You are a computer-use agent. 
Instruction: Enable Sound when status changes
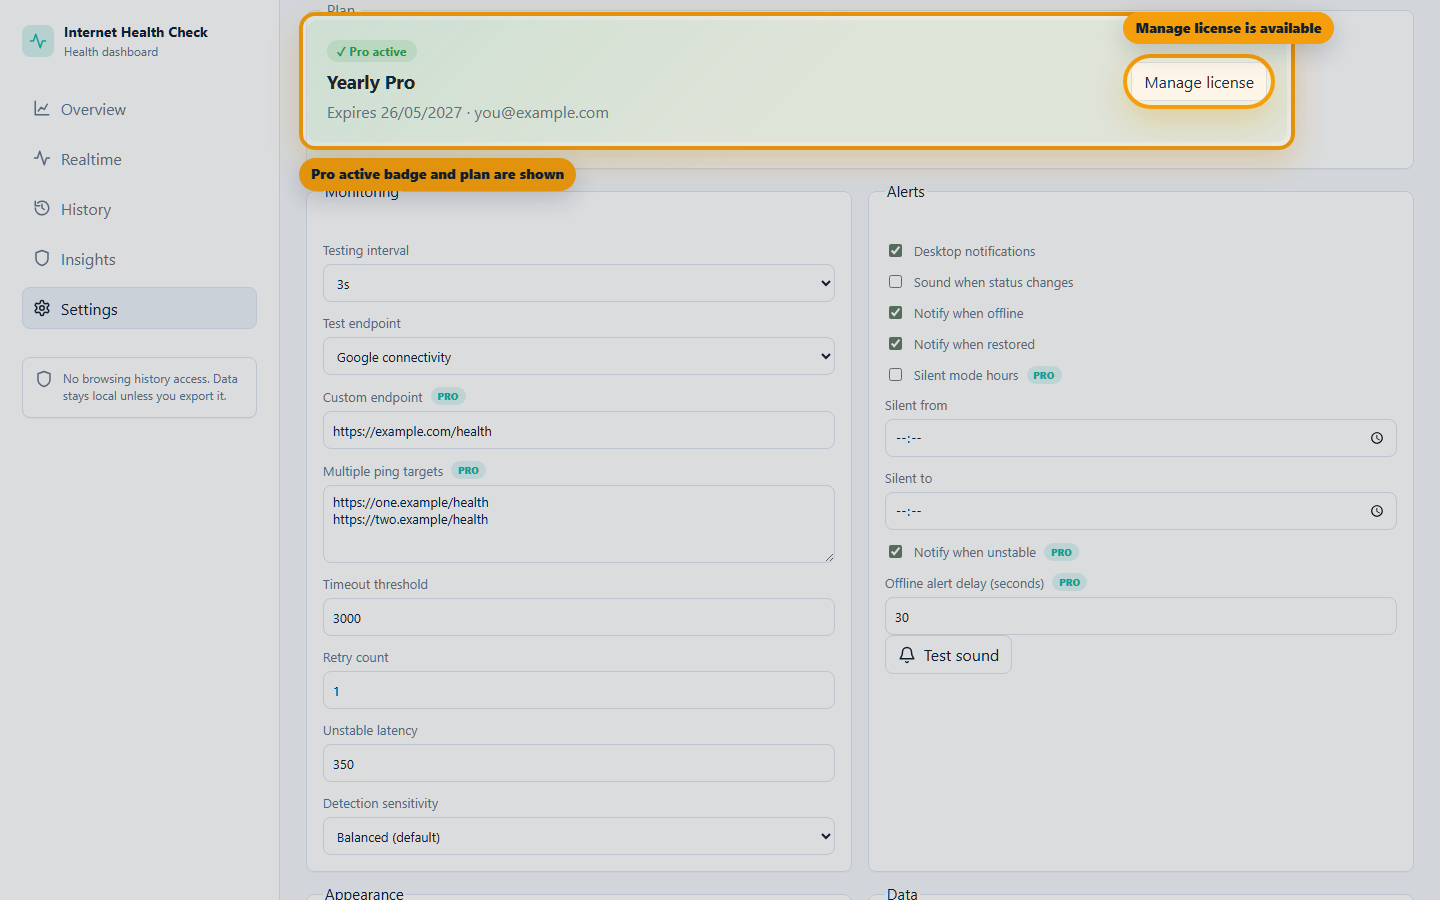point(896,282)
